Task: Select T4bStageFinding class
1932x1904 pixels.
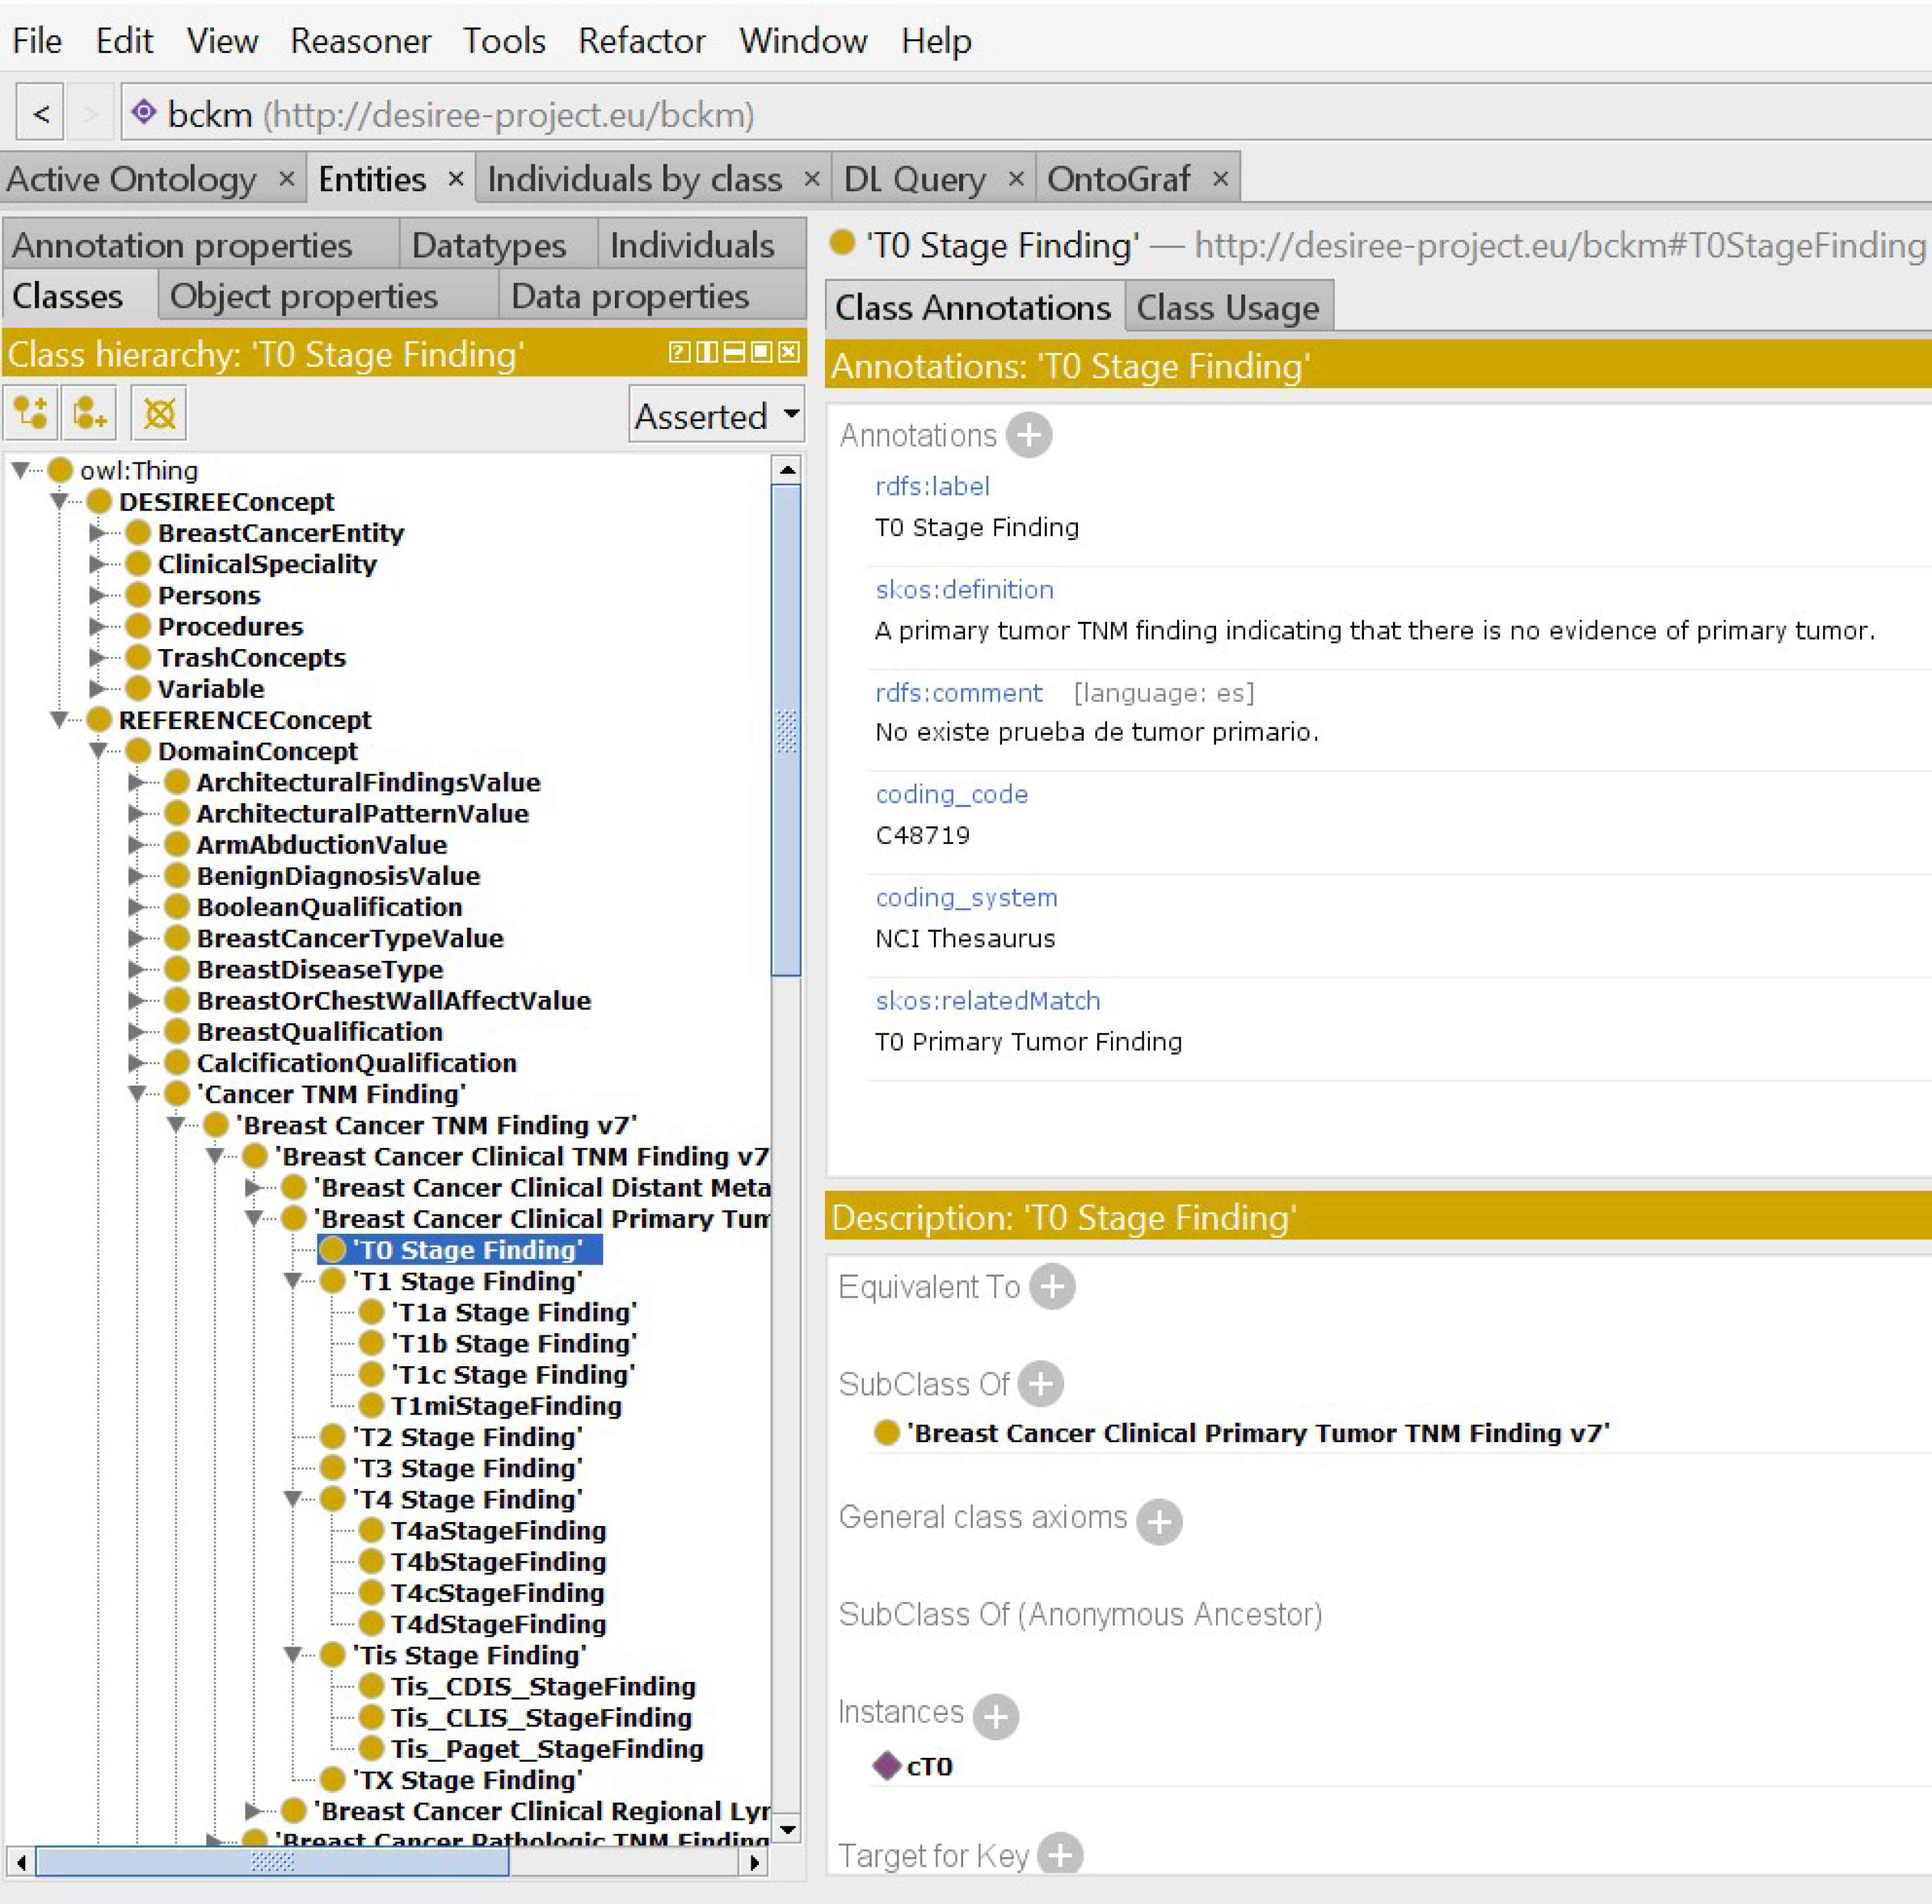Action: [498, 1561]
